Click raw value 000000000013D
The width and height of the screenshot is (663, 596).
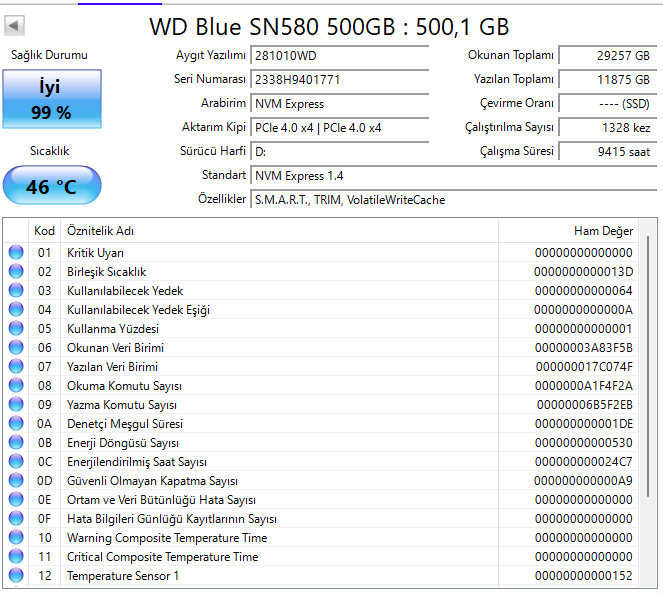click(x=584, y=272)
